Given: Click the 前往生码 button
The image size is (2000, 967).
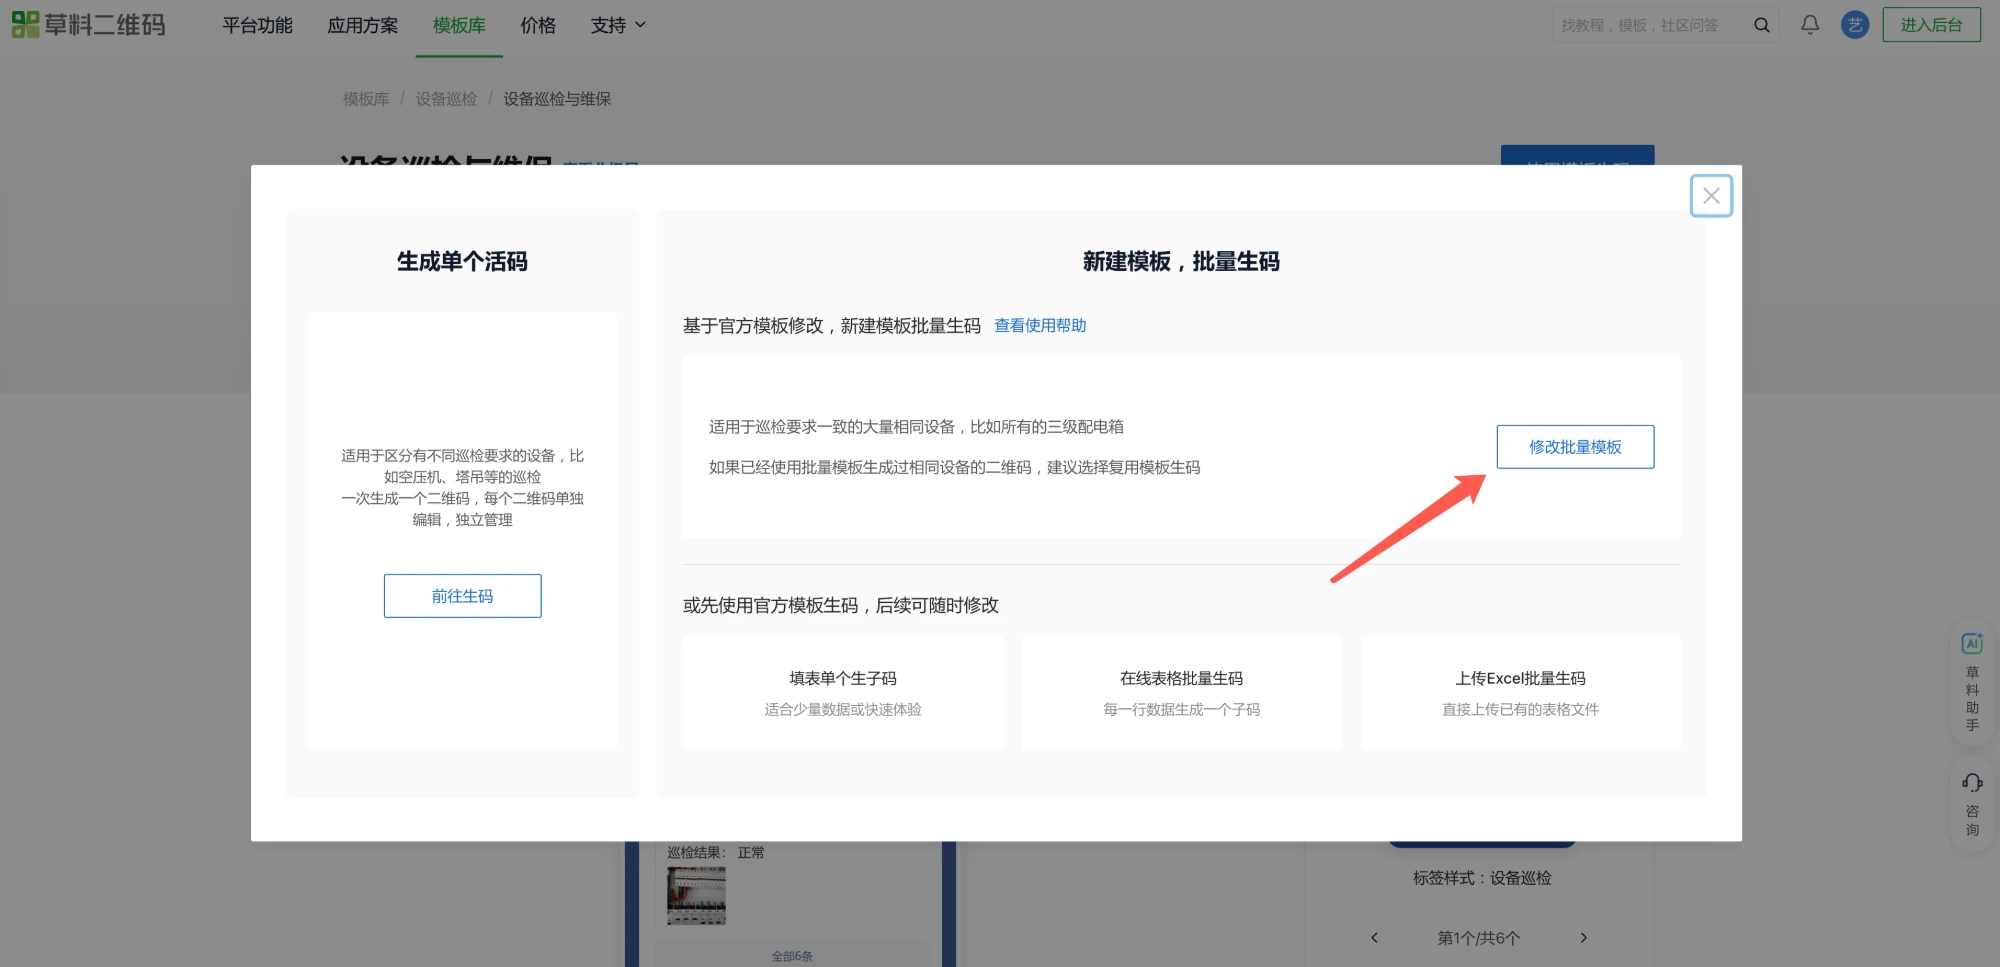Looking at the screenshot, I should pyautogui.click(x=462, y=596).
